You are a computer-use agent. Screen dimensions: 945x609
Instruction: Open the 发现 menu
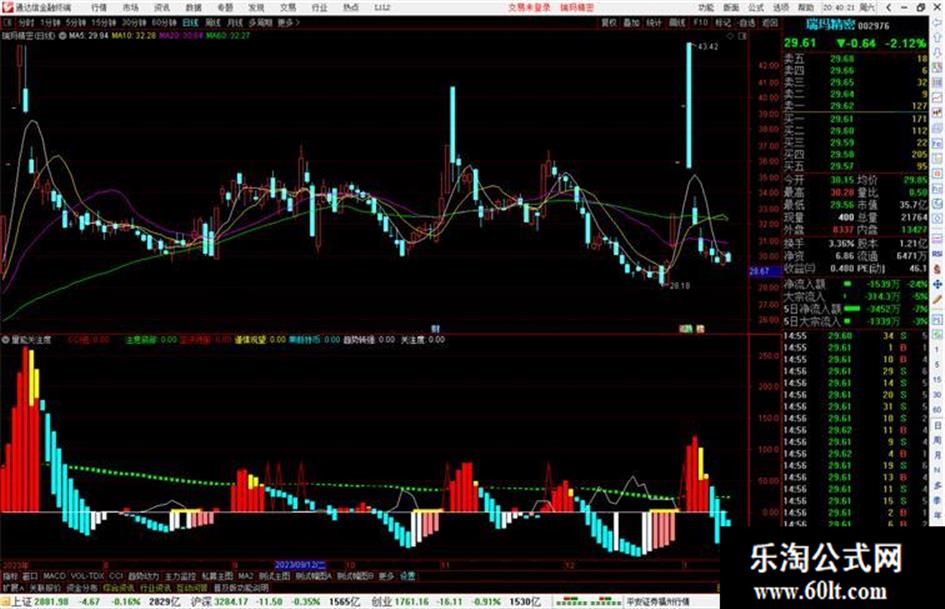click(x=256, y=7)
